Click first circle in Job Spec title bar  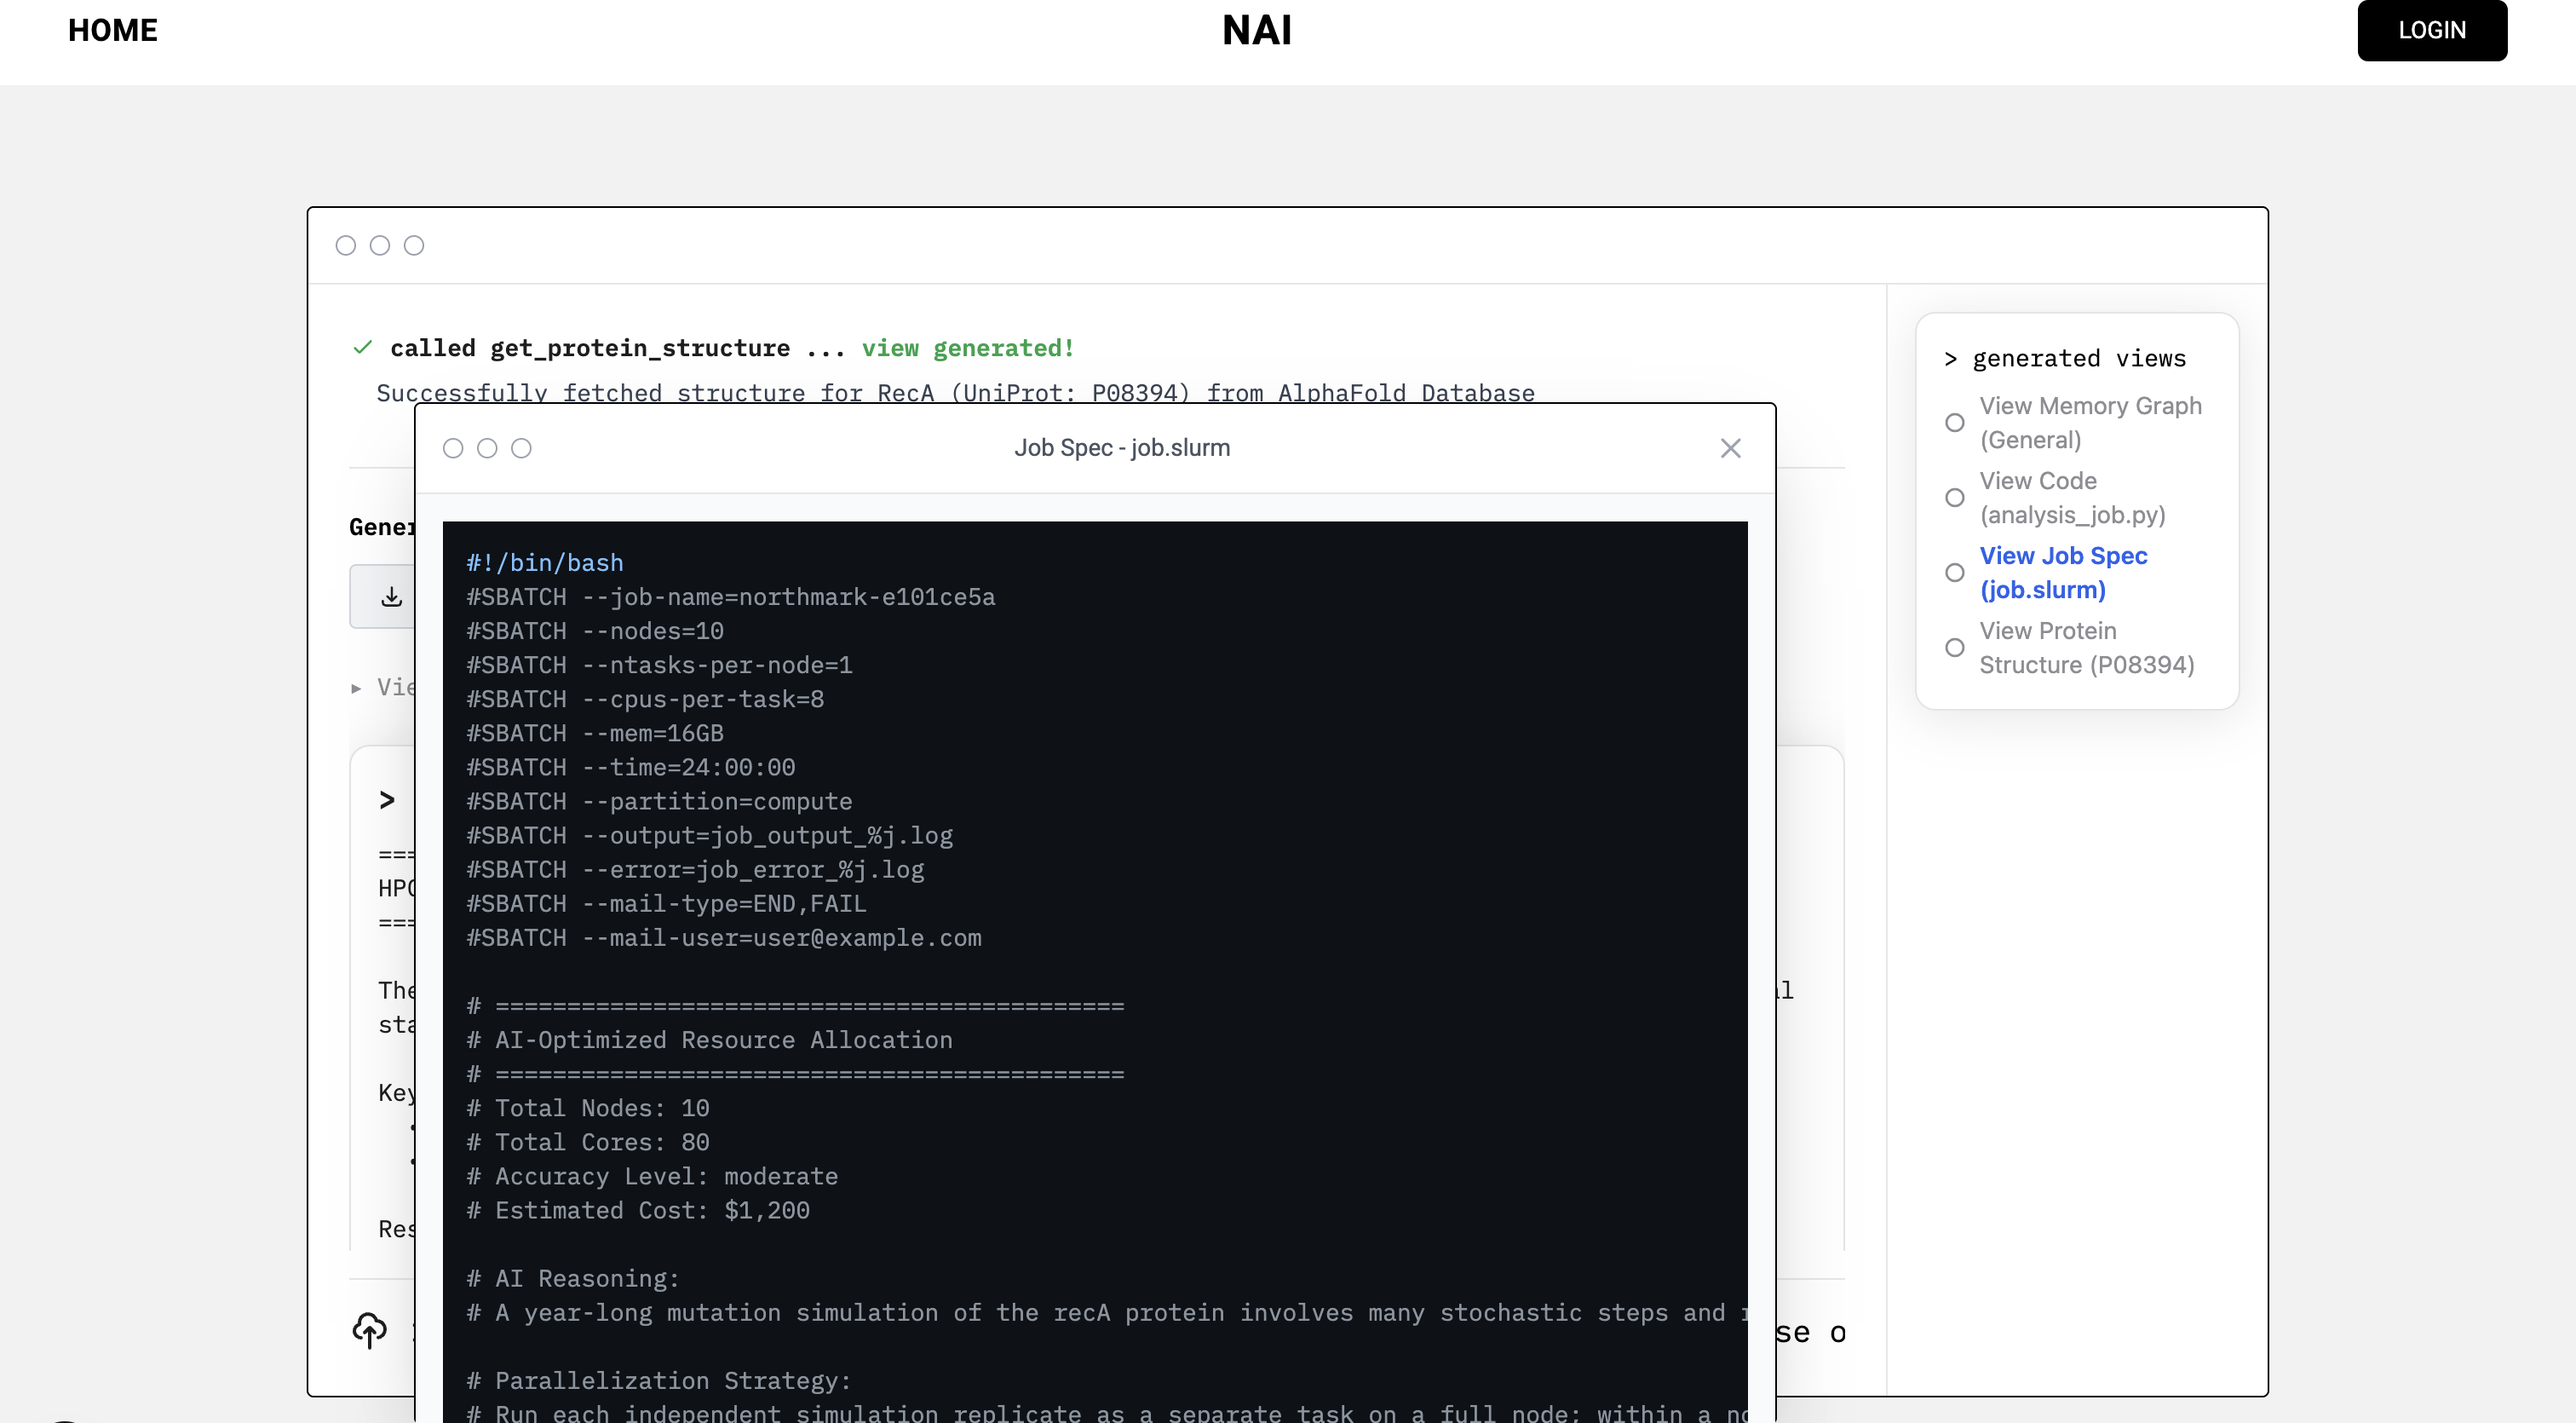click(453, 448)
